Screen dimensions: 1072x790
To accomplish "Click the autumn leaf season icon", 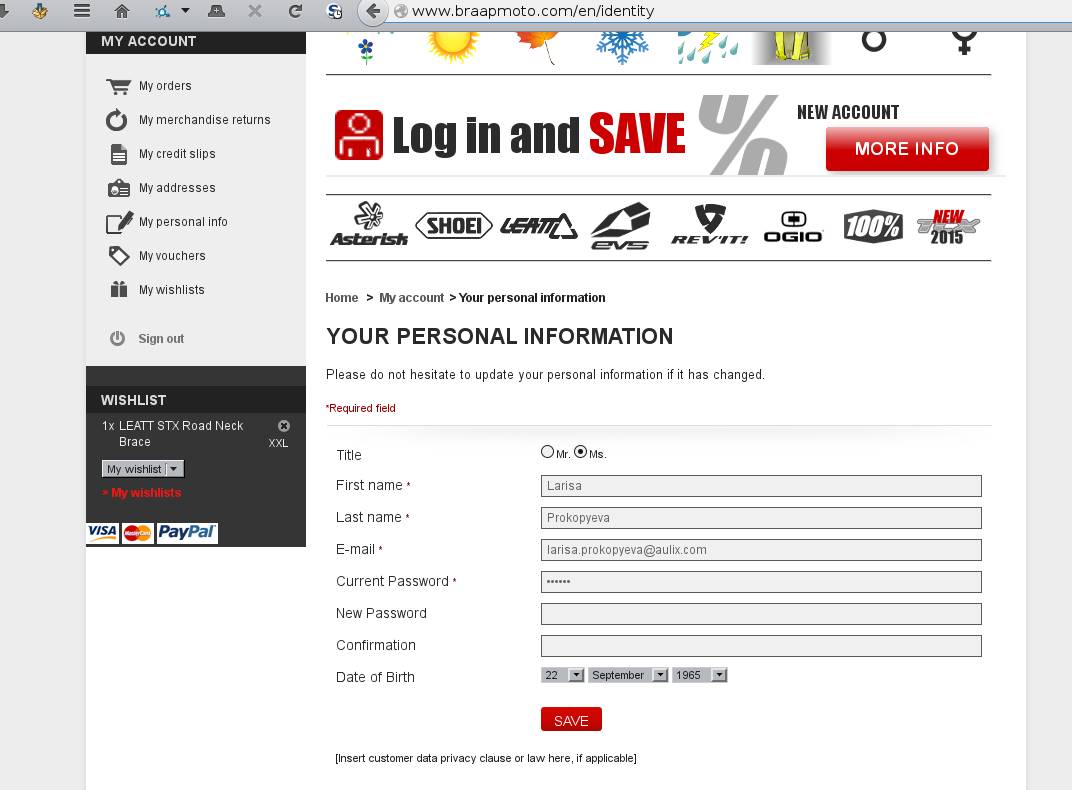I will [537, 46].
